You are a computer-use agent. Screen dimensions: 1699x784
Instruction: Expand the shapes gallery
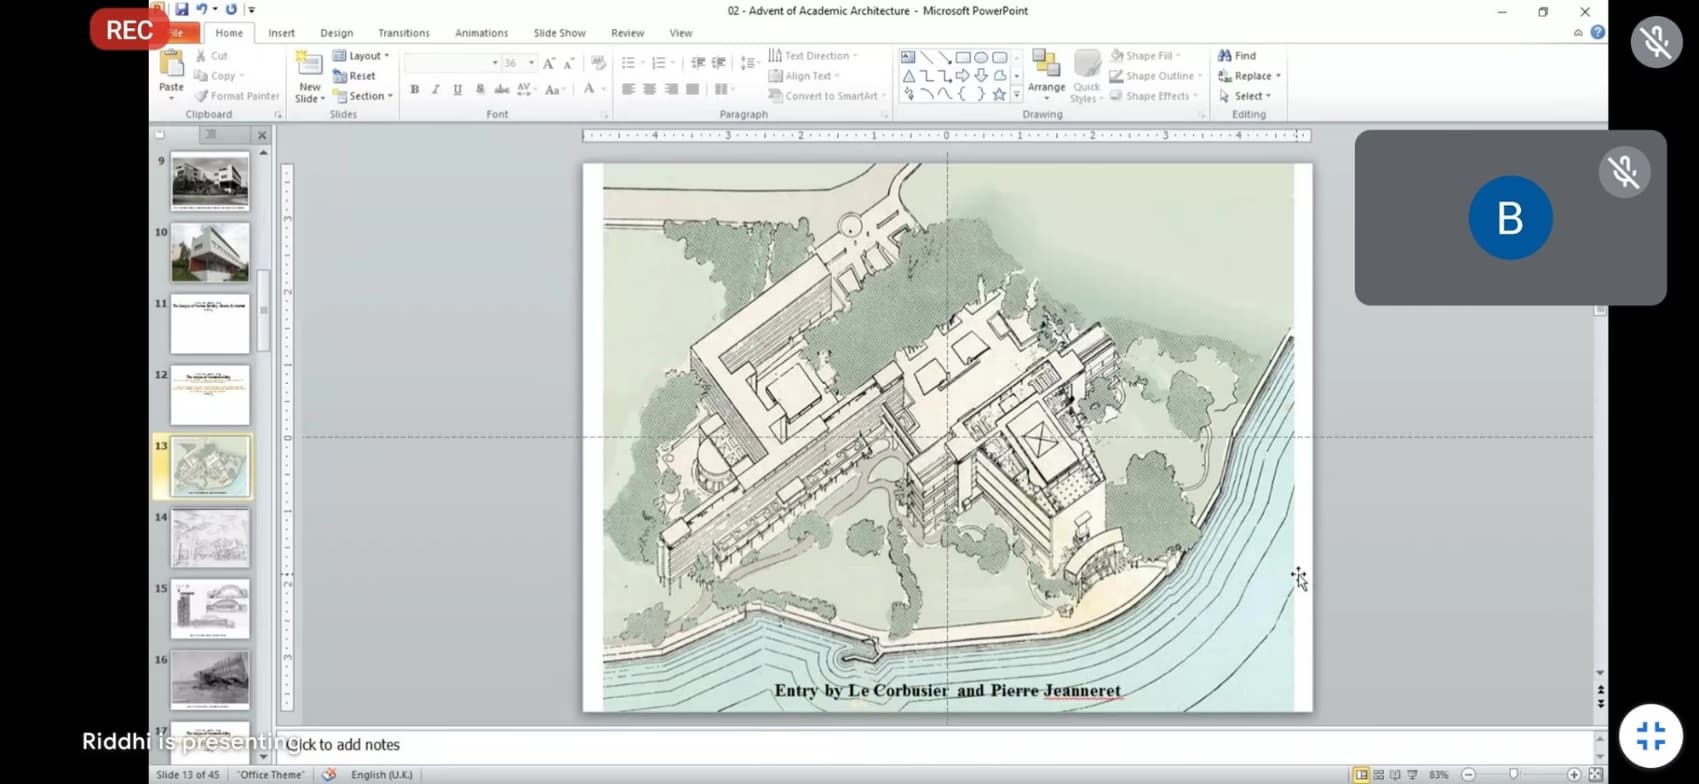pos(1017,94)
